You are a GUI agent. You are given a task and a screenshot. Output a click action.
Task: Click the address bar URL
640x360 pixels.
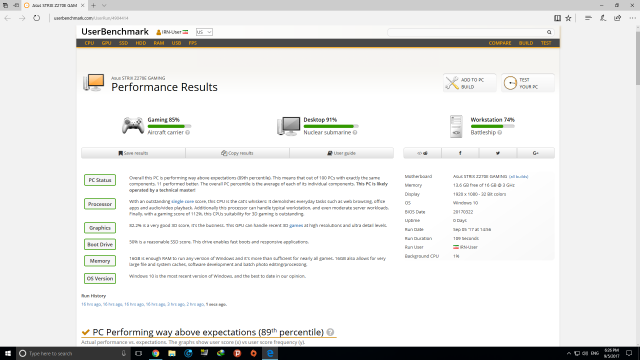click(x=91, y=18)
